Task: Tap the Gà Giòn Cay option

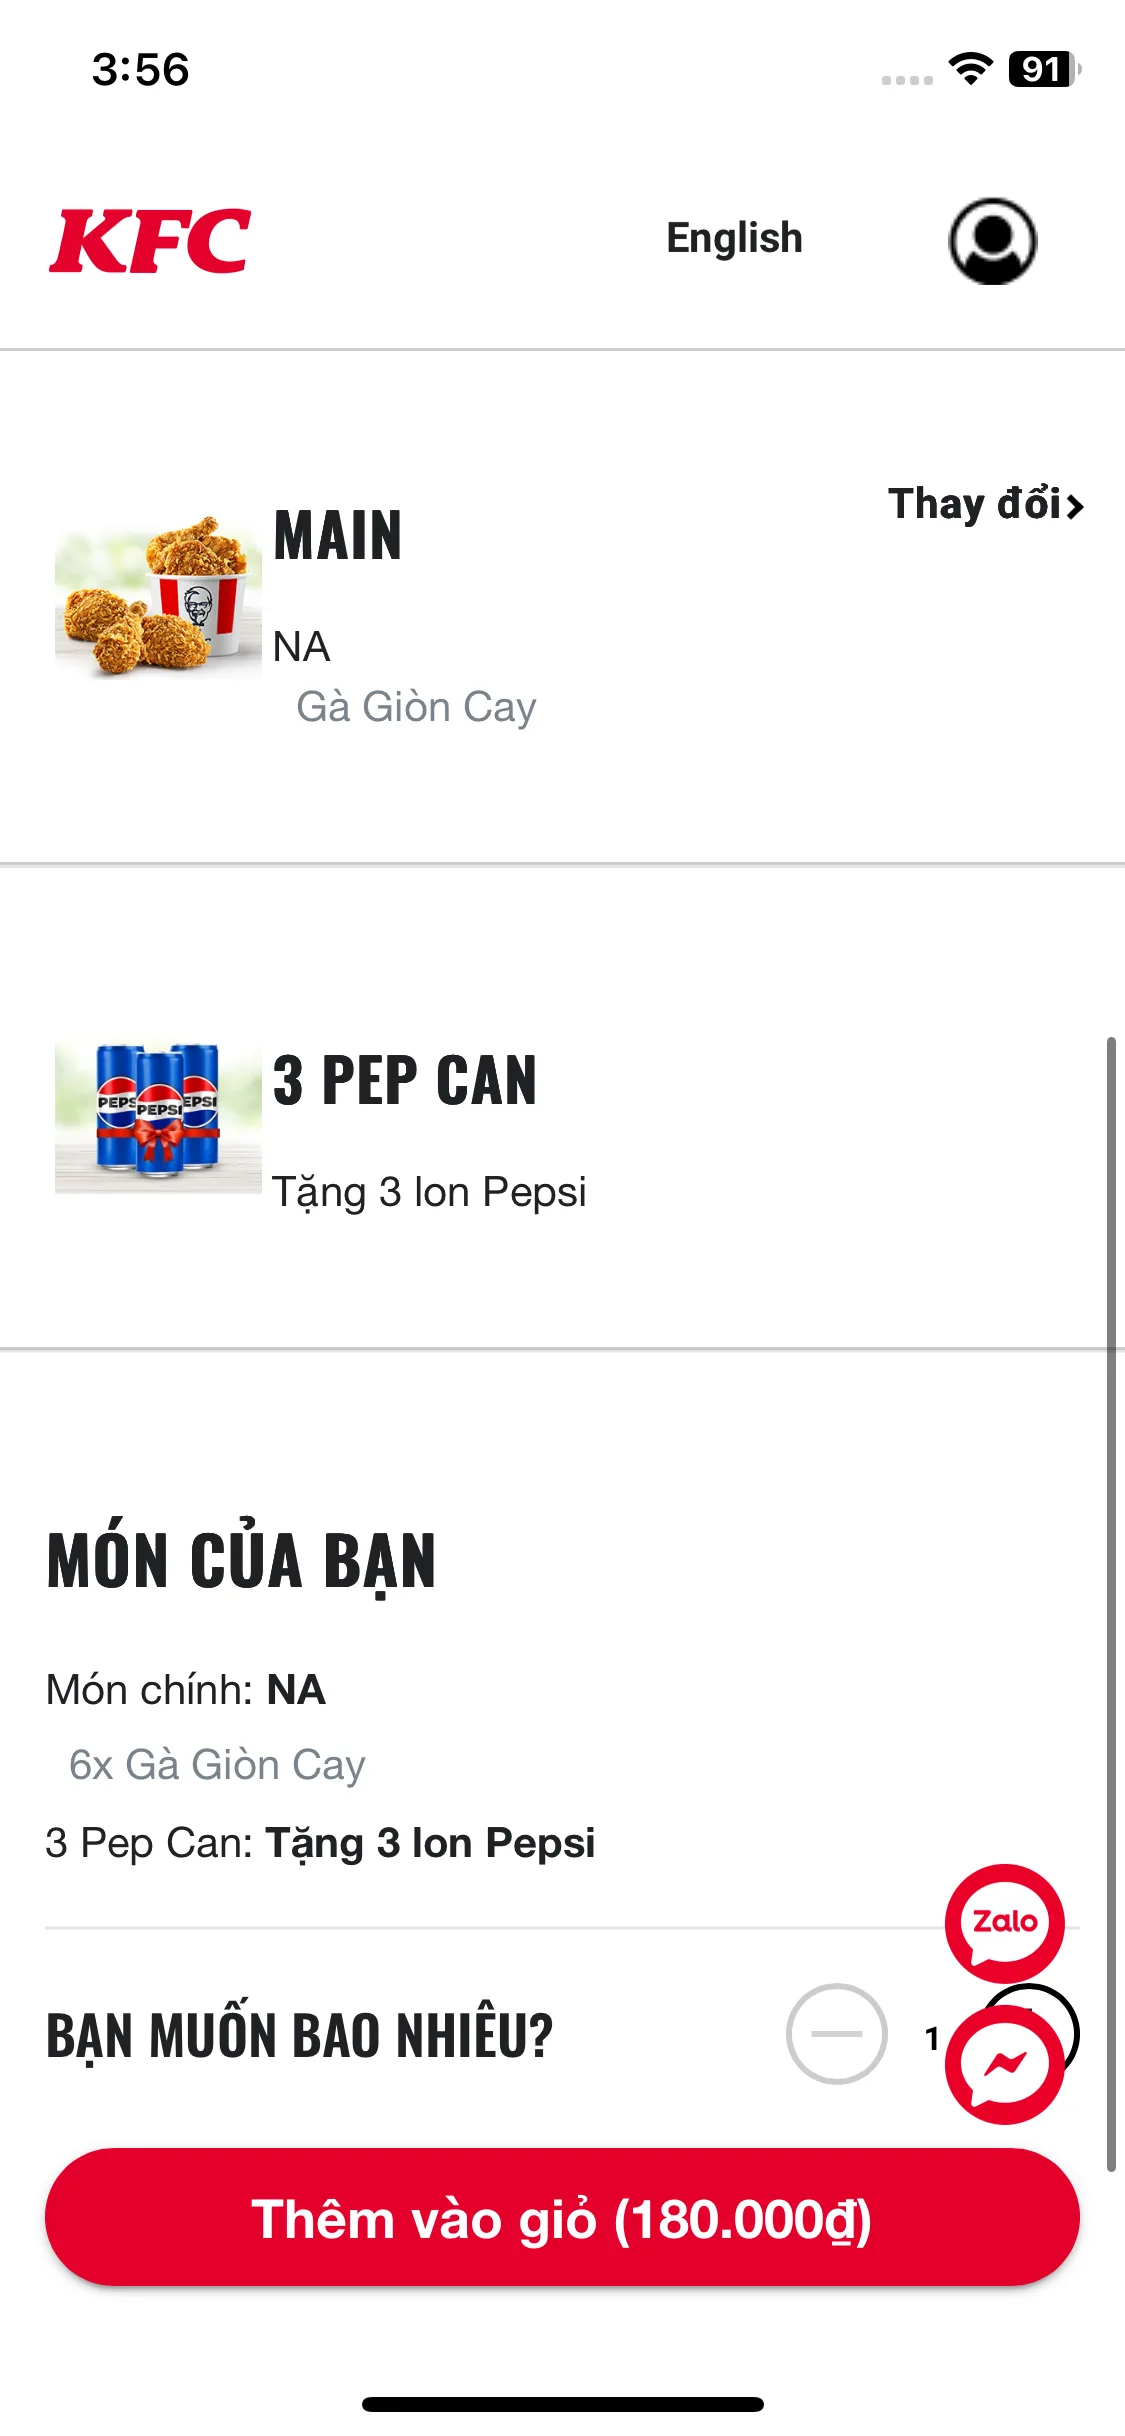Action: pyautogui.click(x=416, y=707)
